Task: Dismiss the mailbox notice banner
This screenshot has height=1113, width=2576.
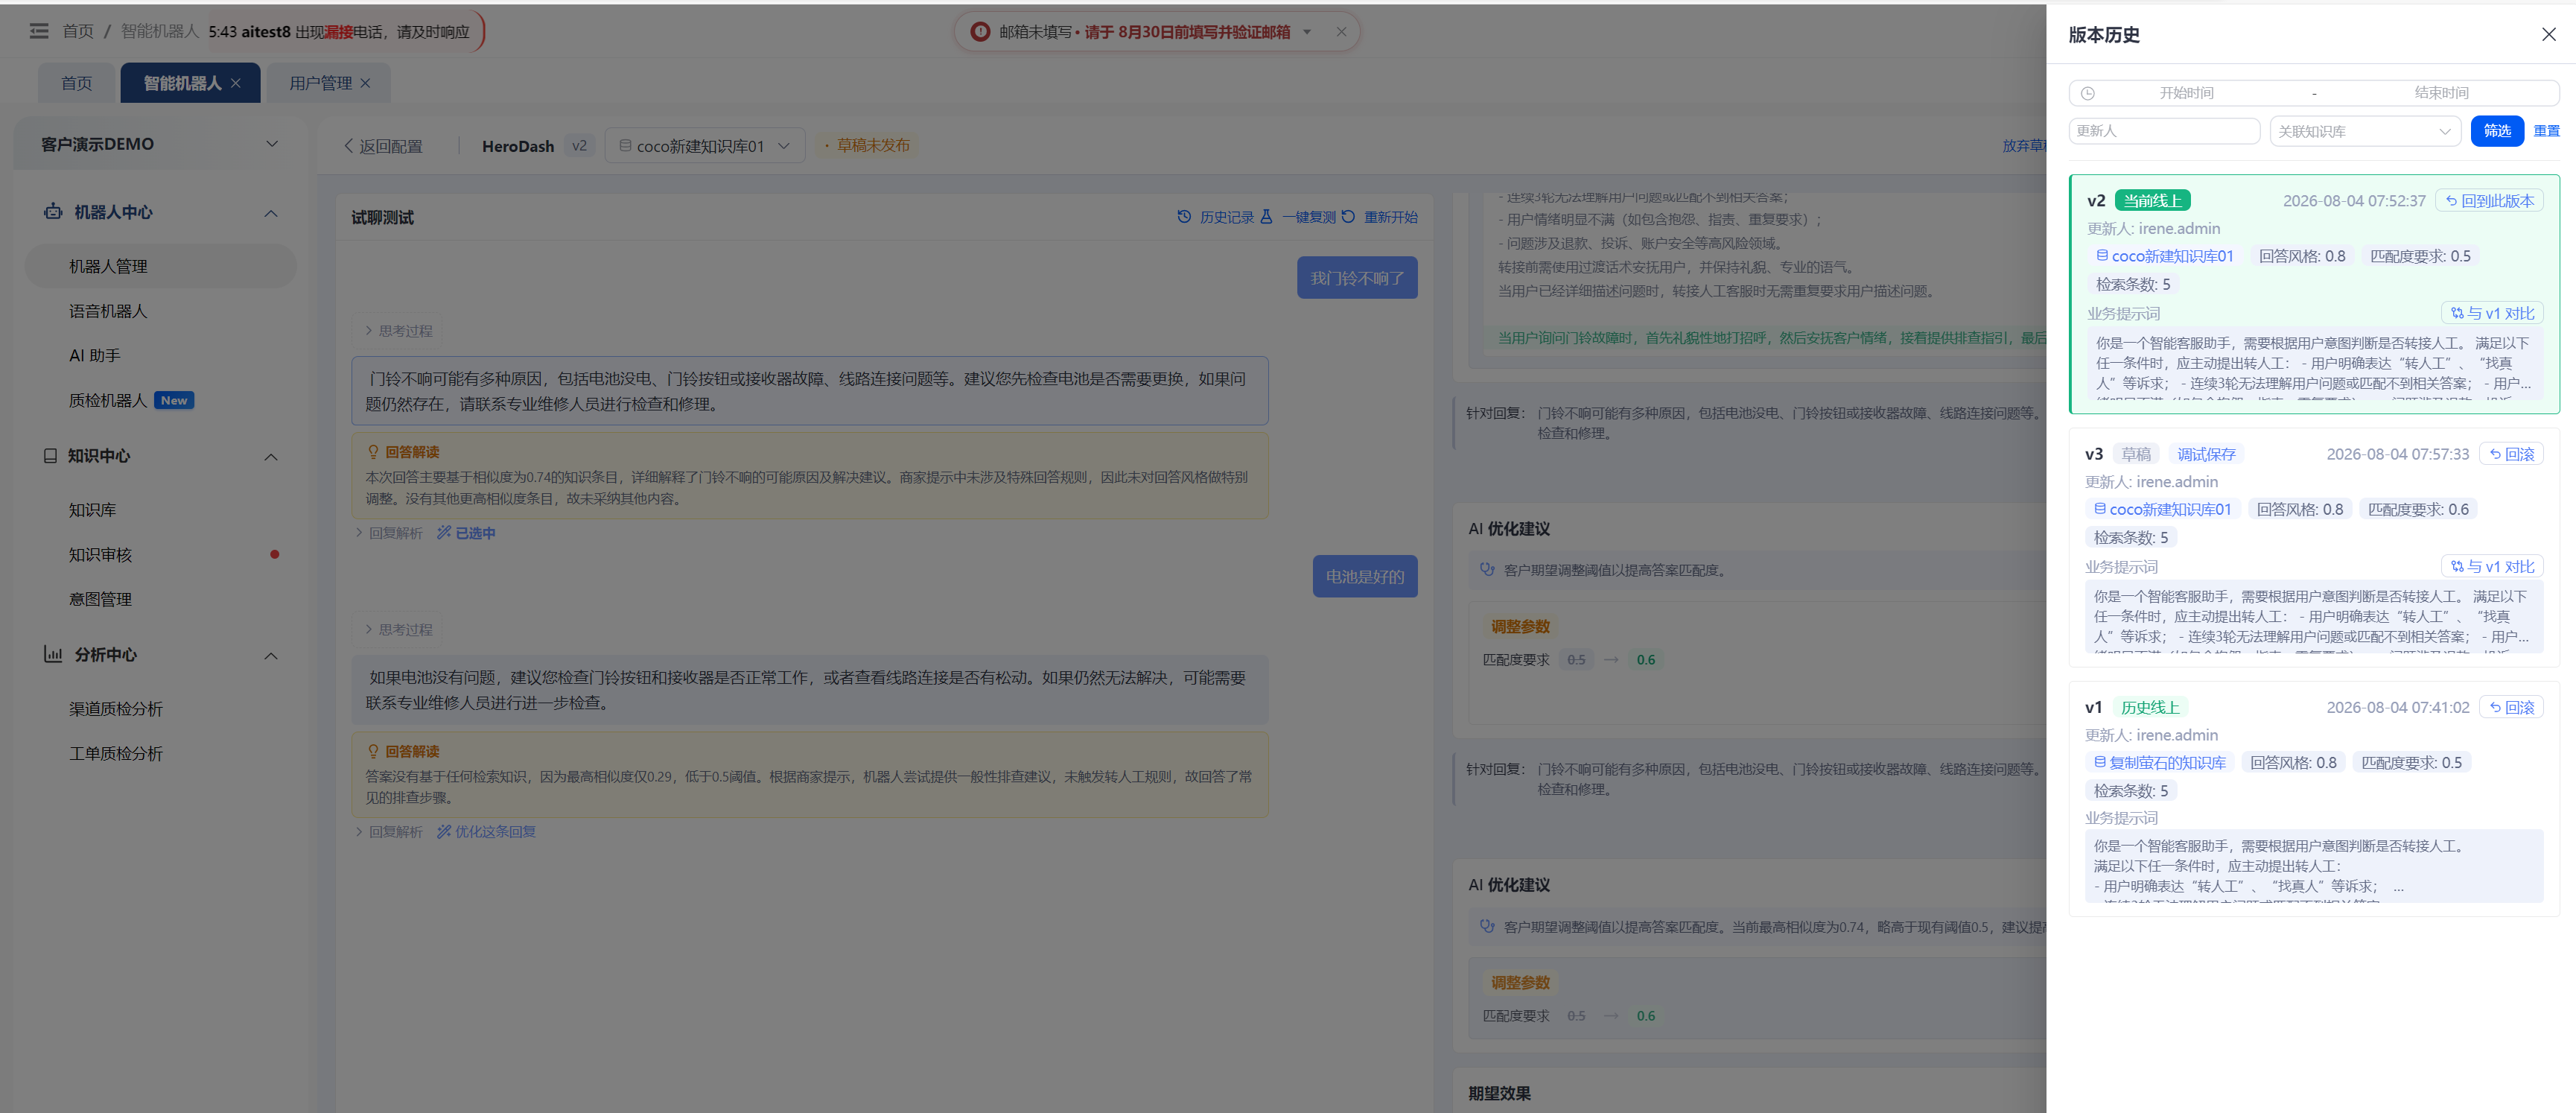Action: point(1341,32)
